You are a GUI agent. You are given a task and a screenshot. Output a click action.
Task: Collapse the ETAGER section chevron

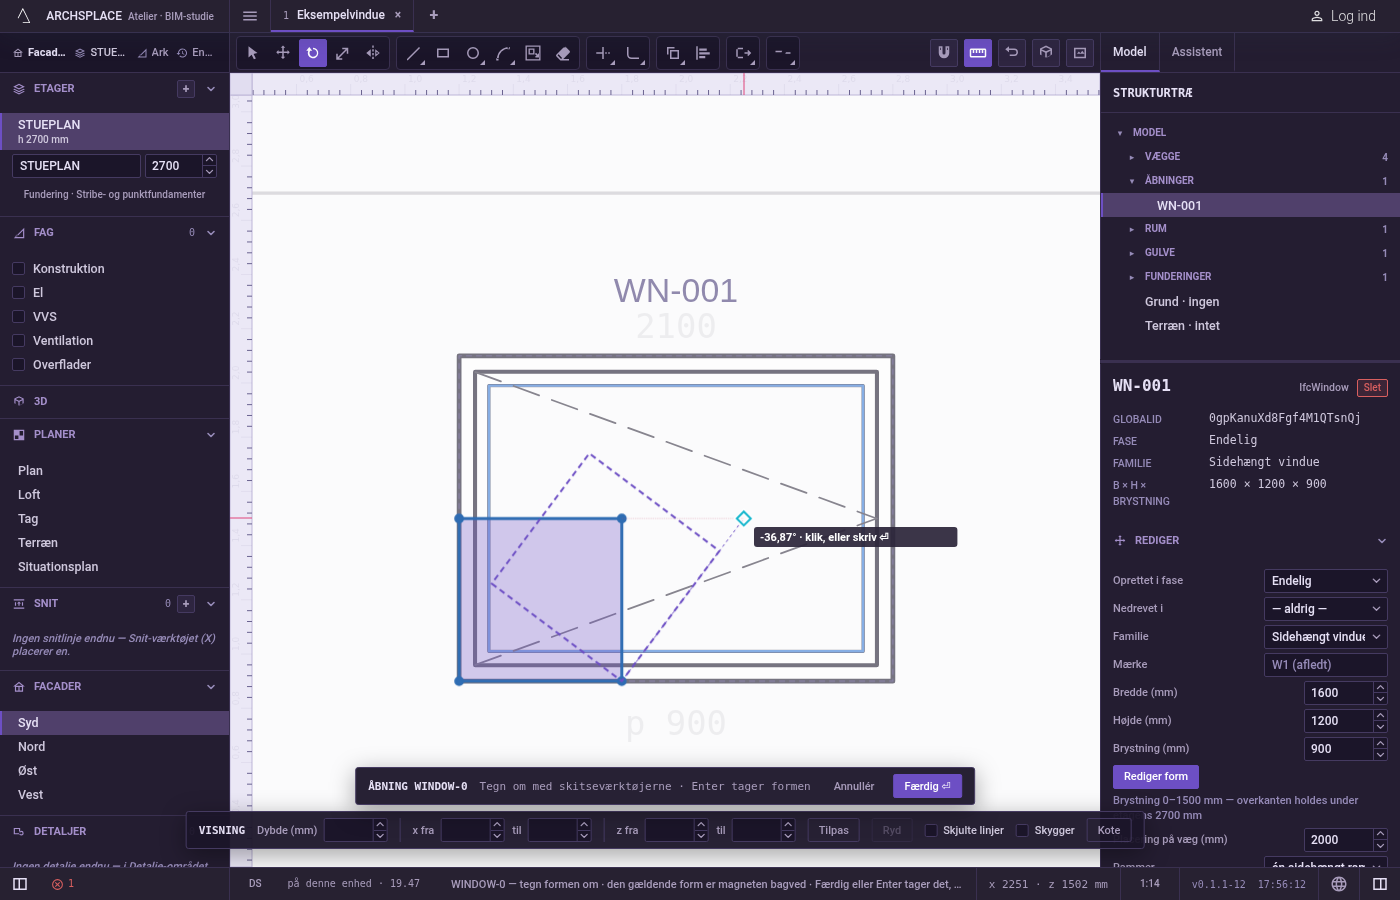click(211, 89)
